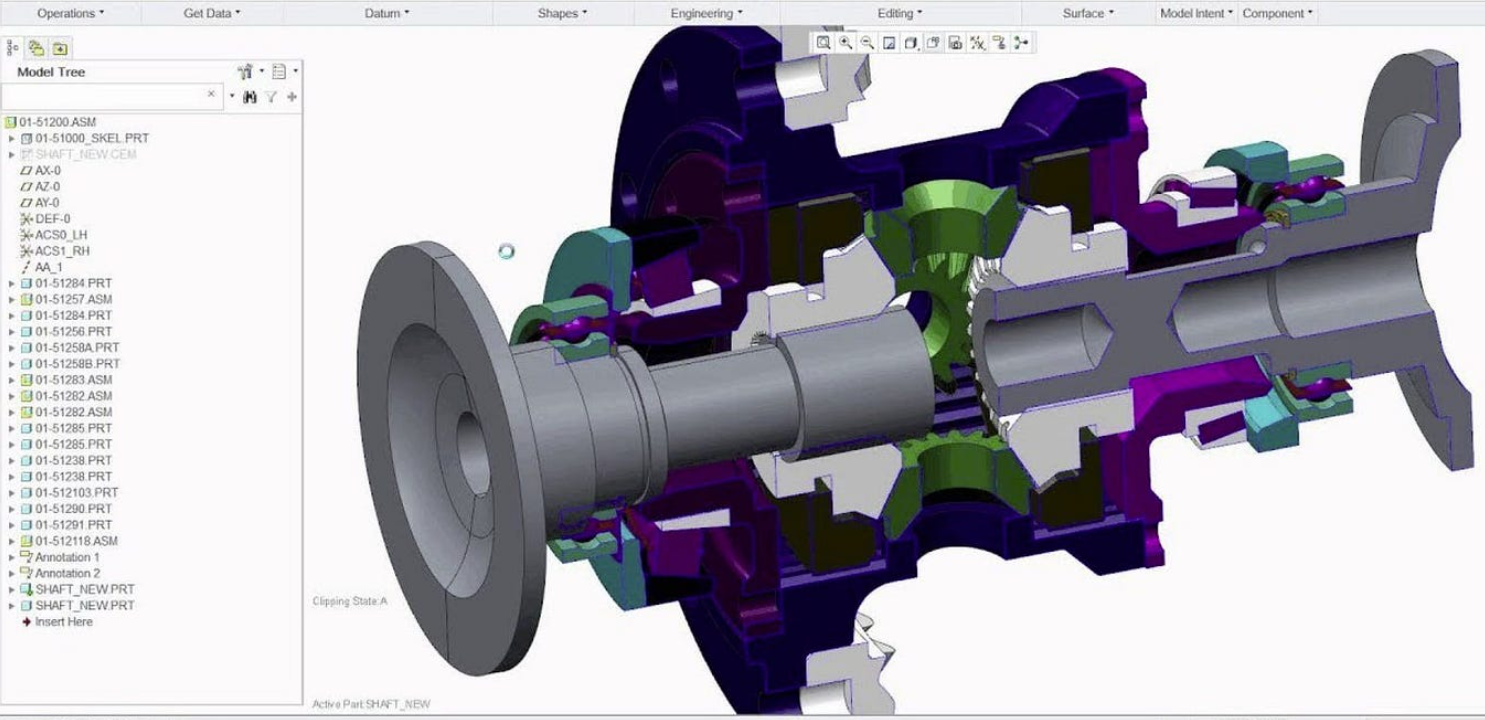This screenshot has height=720, width=1485.
Task: Expand the 01-51257.ASM node
Action: click(12, 299)
